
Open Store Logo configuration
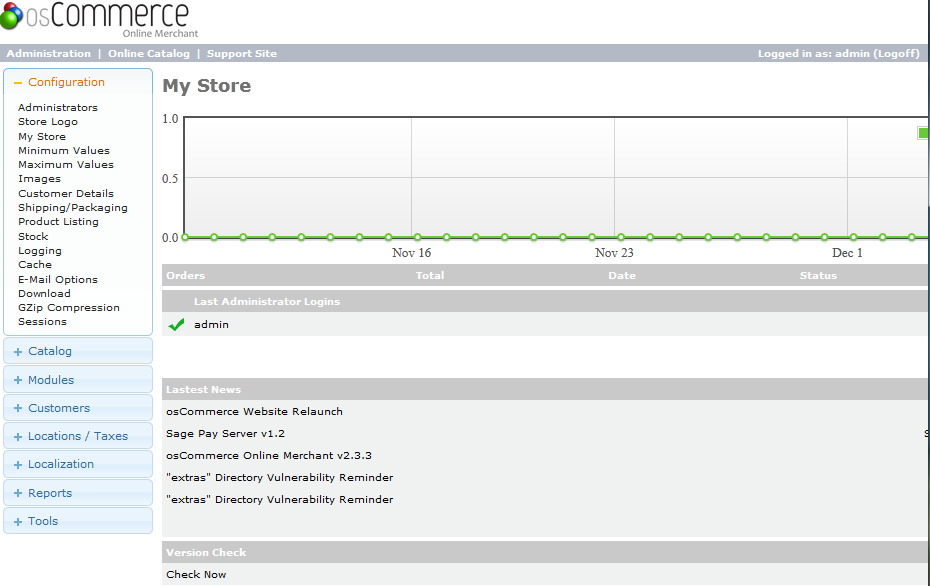47,122
